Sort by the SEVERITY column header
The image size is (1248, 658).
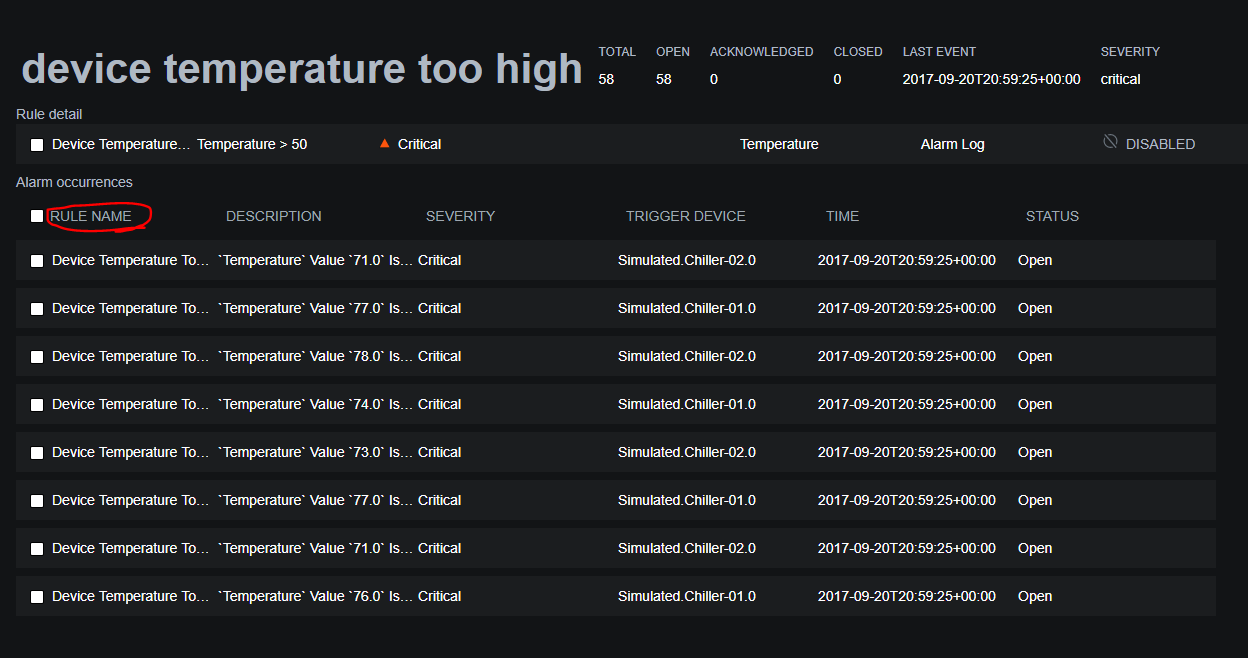(460, 216)
